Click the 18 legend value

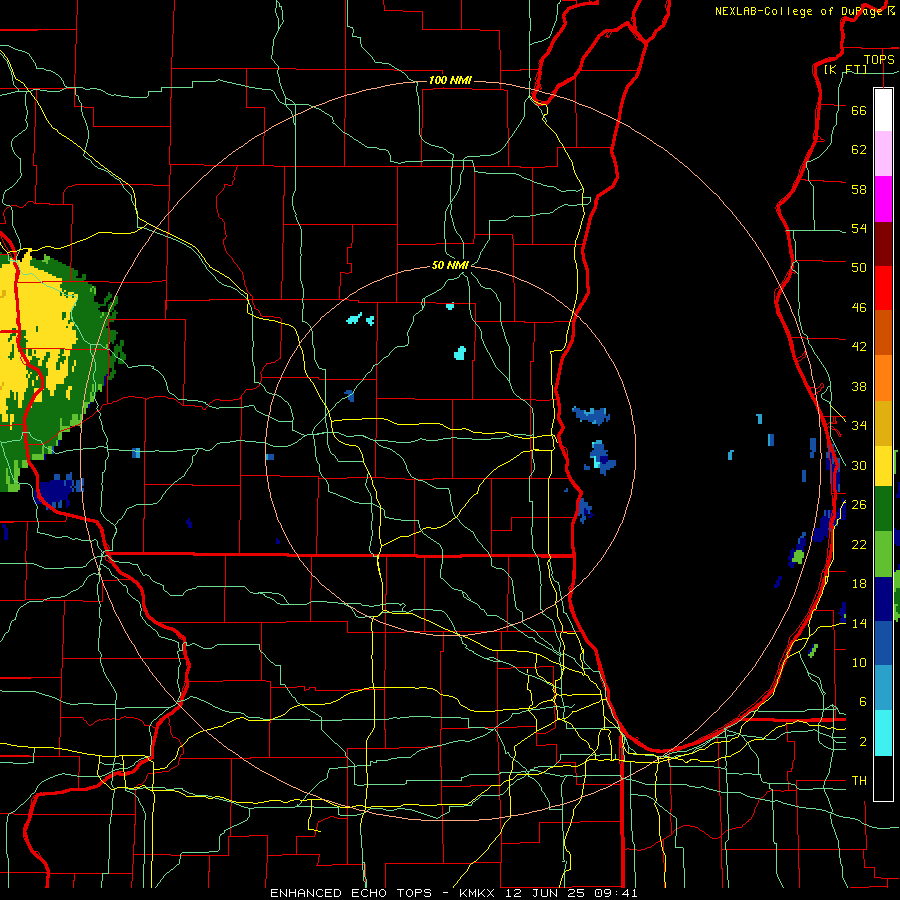(x=859, y=584)
